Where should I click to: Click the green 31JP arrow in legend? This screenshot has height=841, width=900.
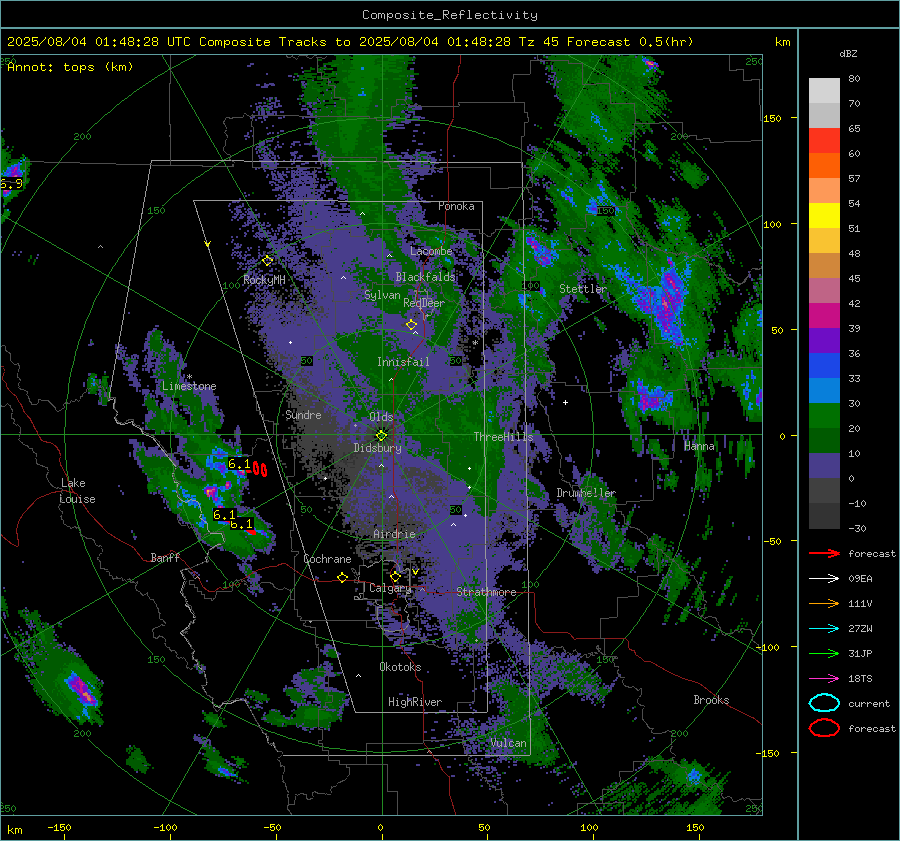coord(824,653)
